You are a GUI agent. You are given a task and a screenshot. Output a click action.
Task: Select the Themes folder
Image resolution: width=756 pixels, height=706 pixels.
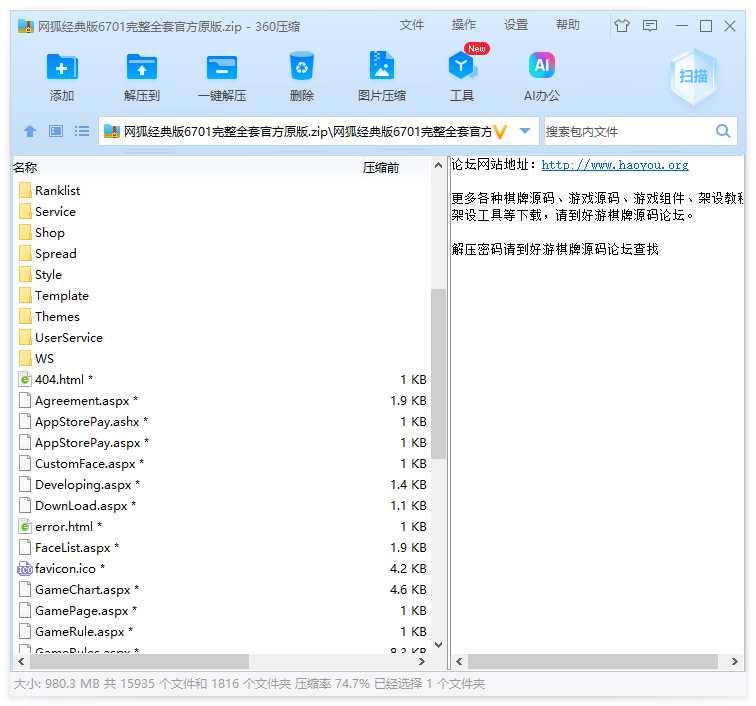pos(49,317)
